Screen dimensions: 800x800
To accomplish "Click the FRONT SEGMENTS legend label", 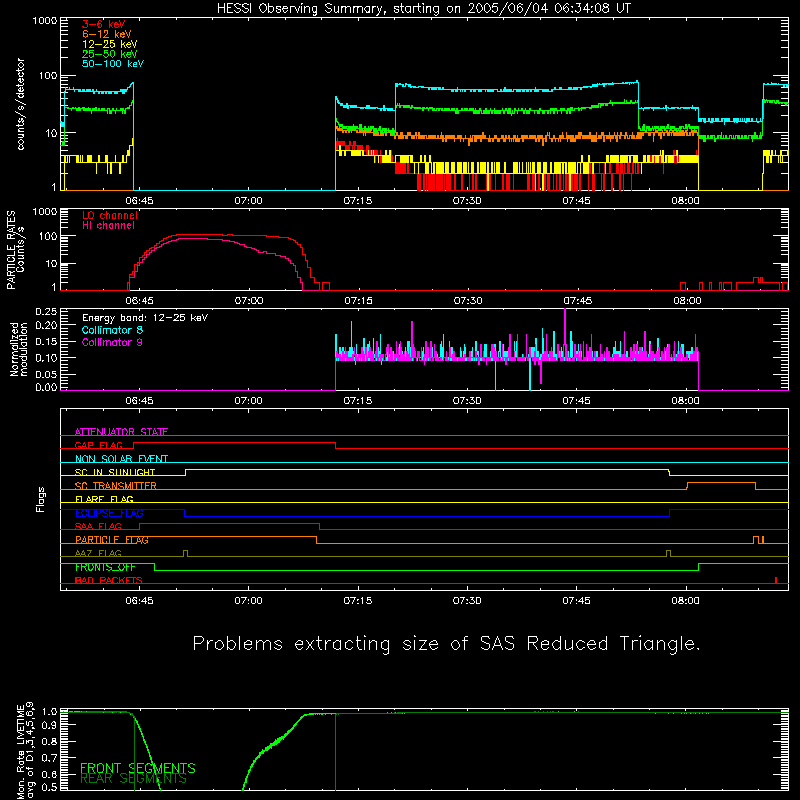I will 138,768.
